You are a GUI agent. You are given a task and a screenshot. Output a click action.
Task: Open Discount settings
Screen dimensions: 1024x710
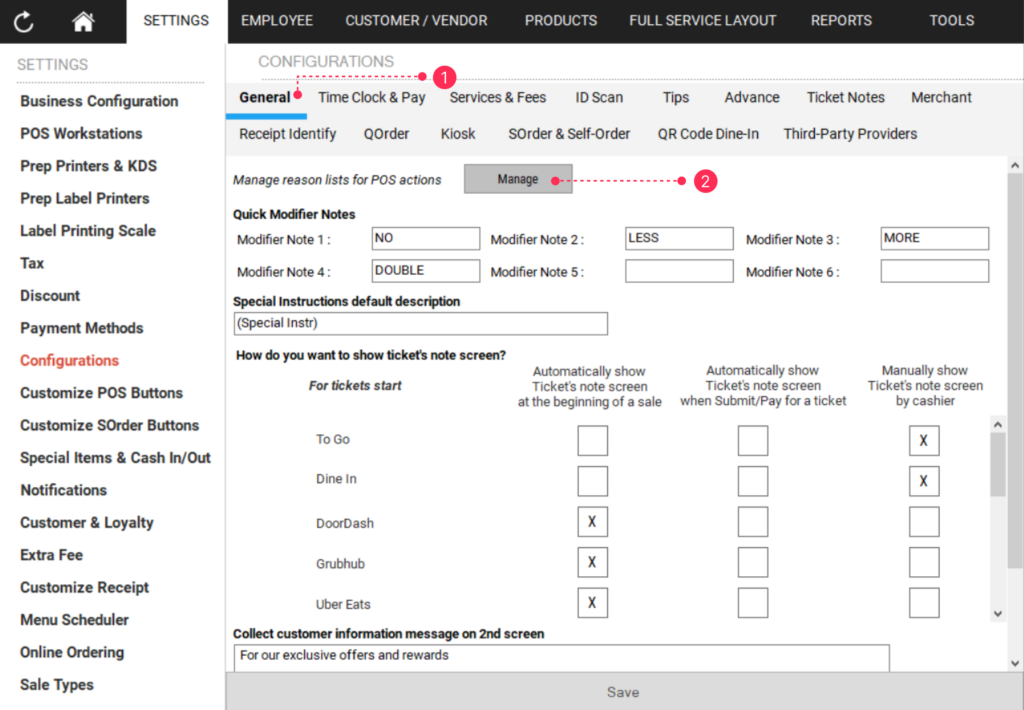pos(50,296)
